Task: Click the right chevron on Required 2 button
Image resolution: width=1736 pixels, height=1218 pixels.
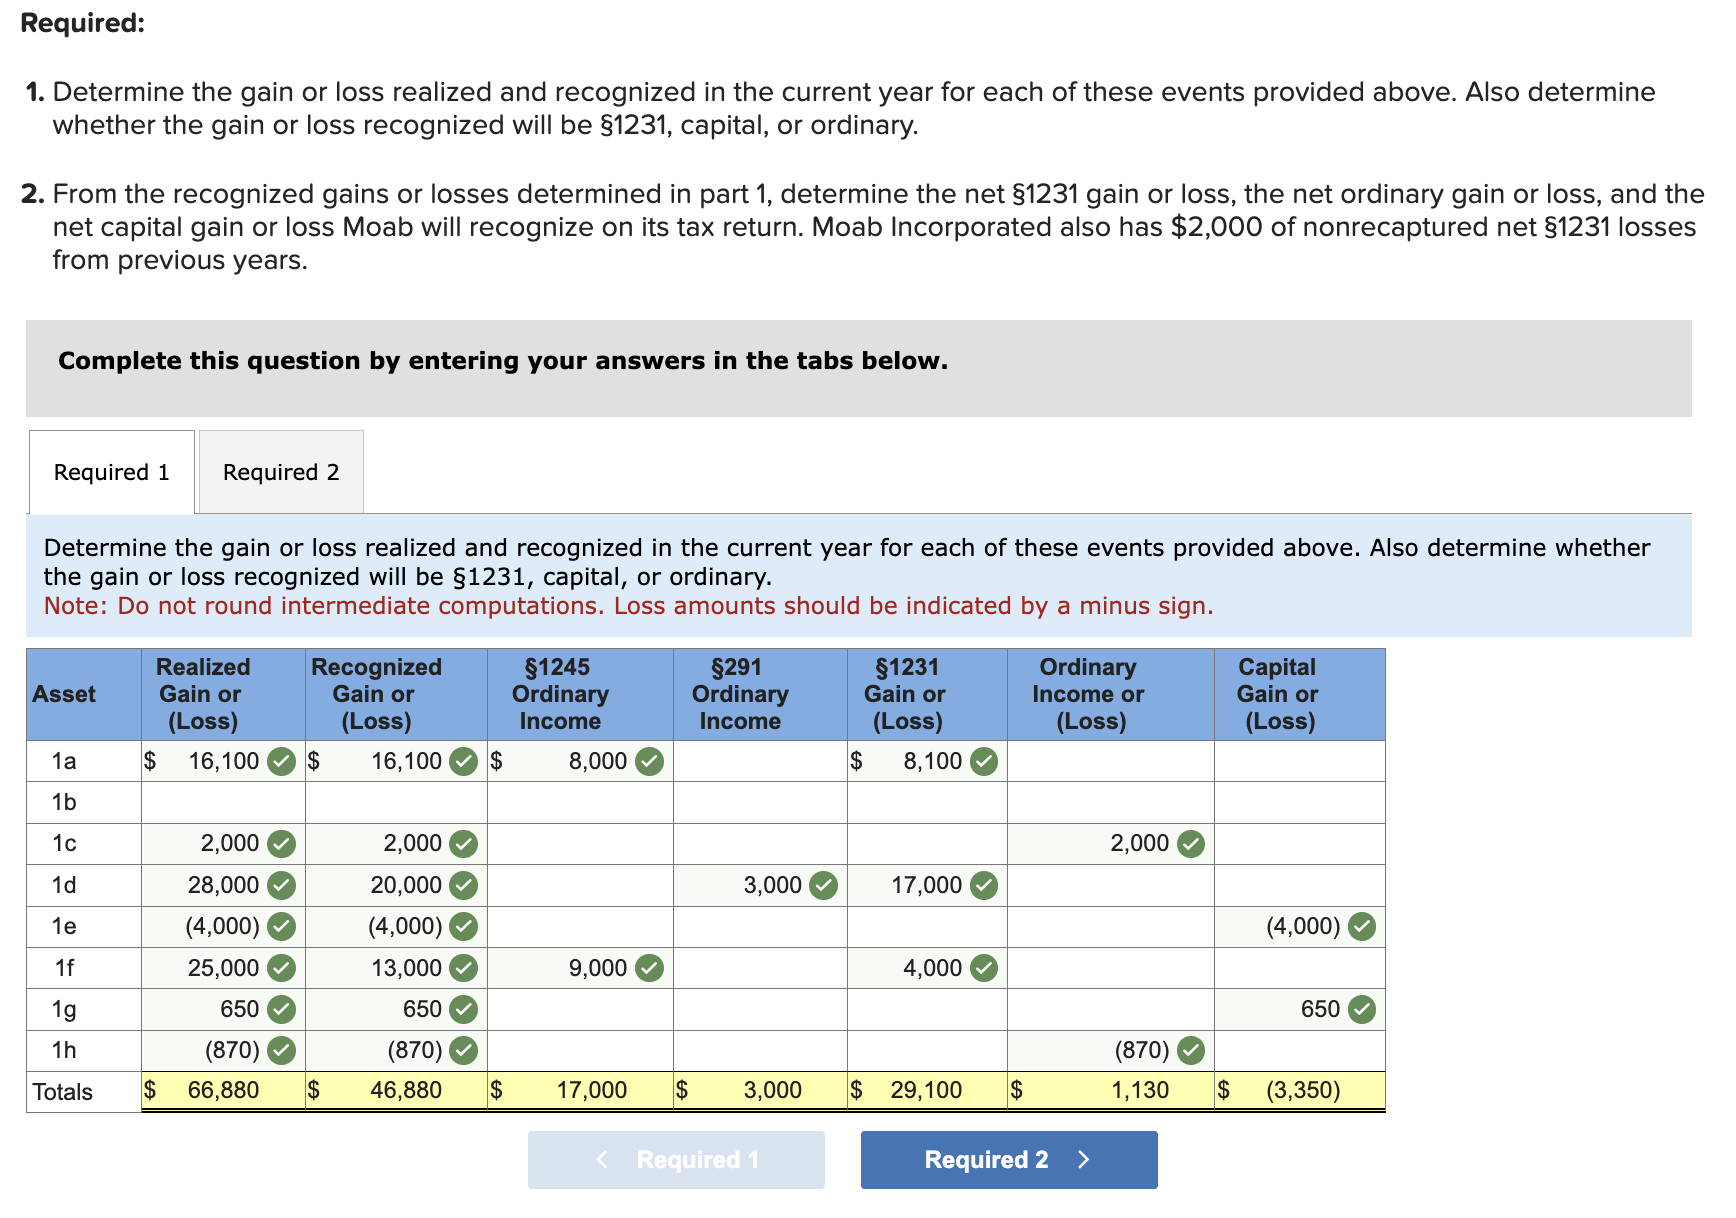Action: pyautogui.click(x=1084, y=1160)
